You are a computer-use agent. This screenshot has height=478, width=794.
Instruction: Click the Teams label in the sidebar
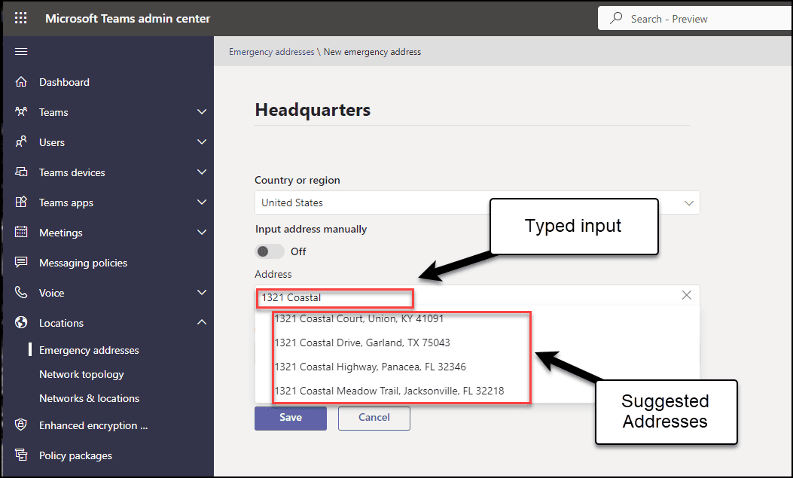(54, 112)
